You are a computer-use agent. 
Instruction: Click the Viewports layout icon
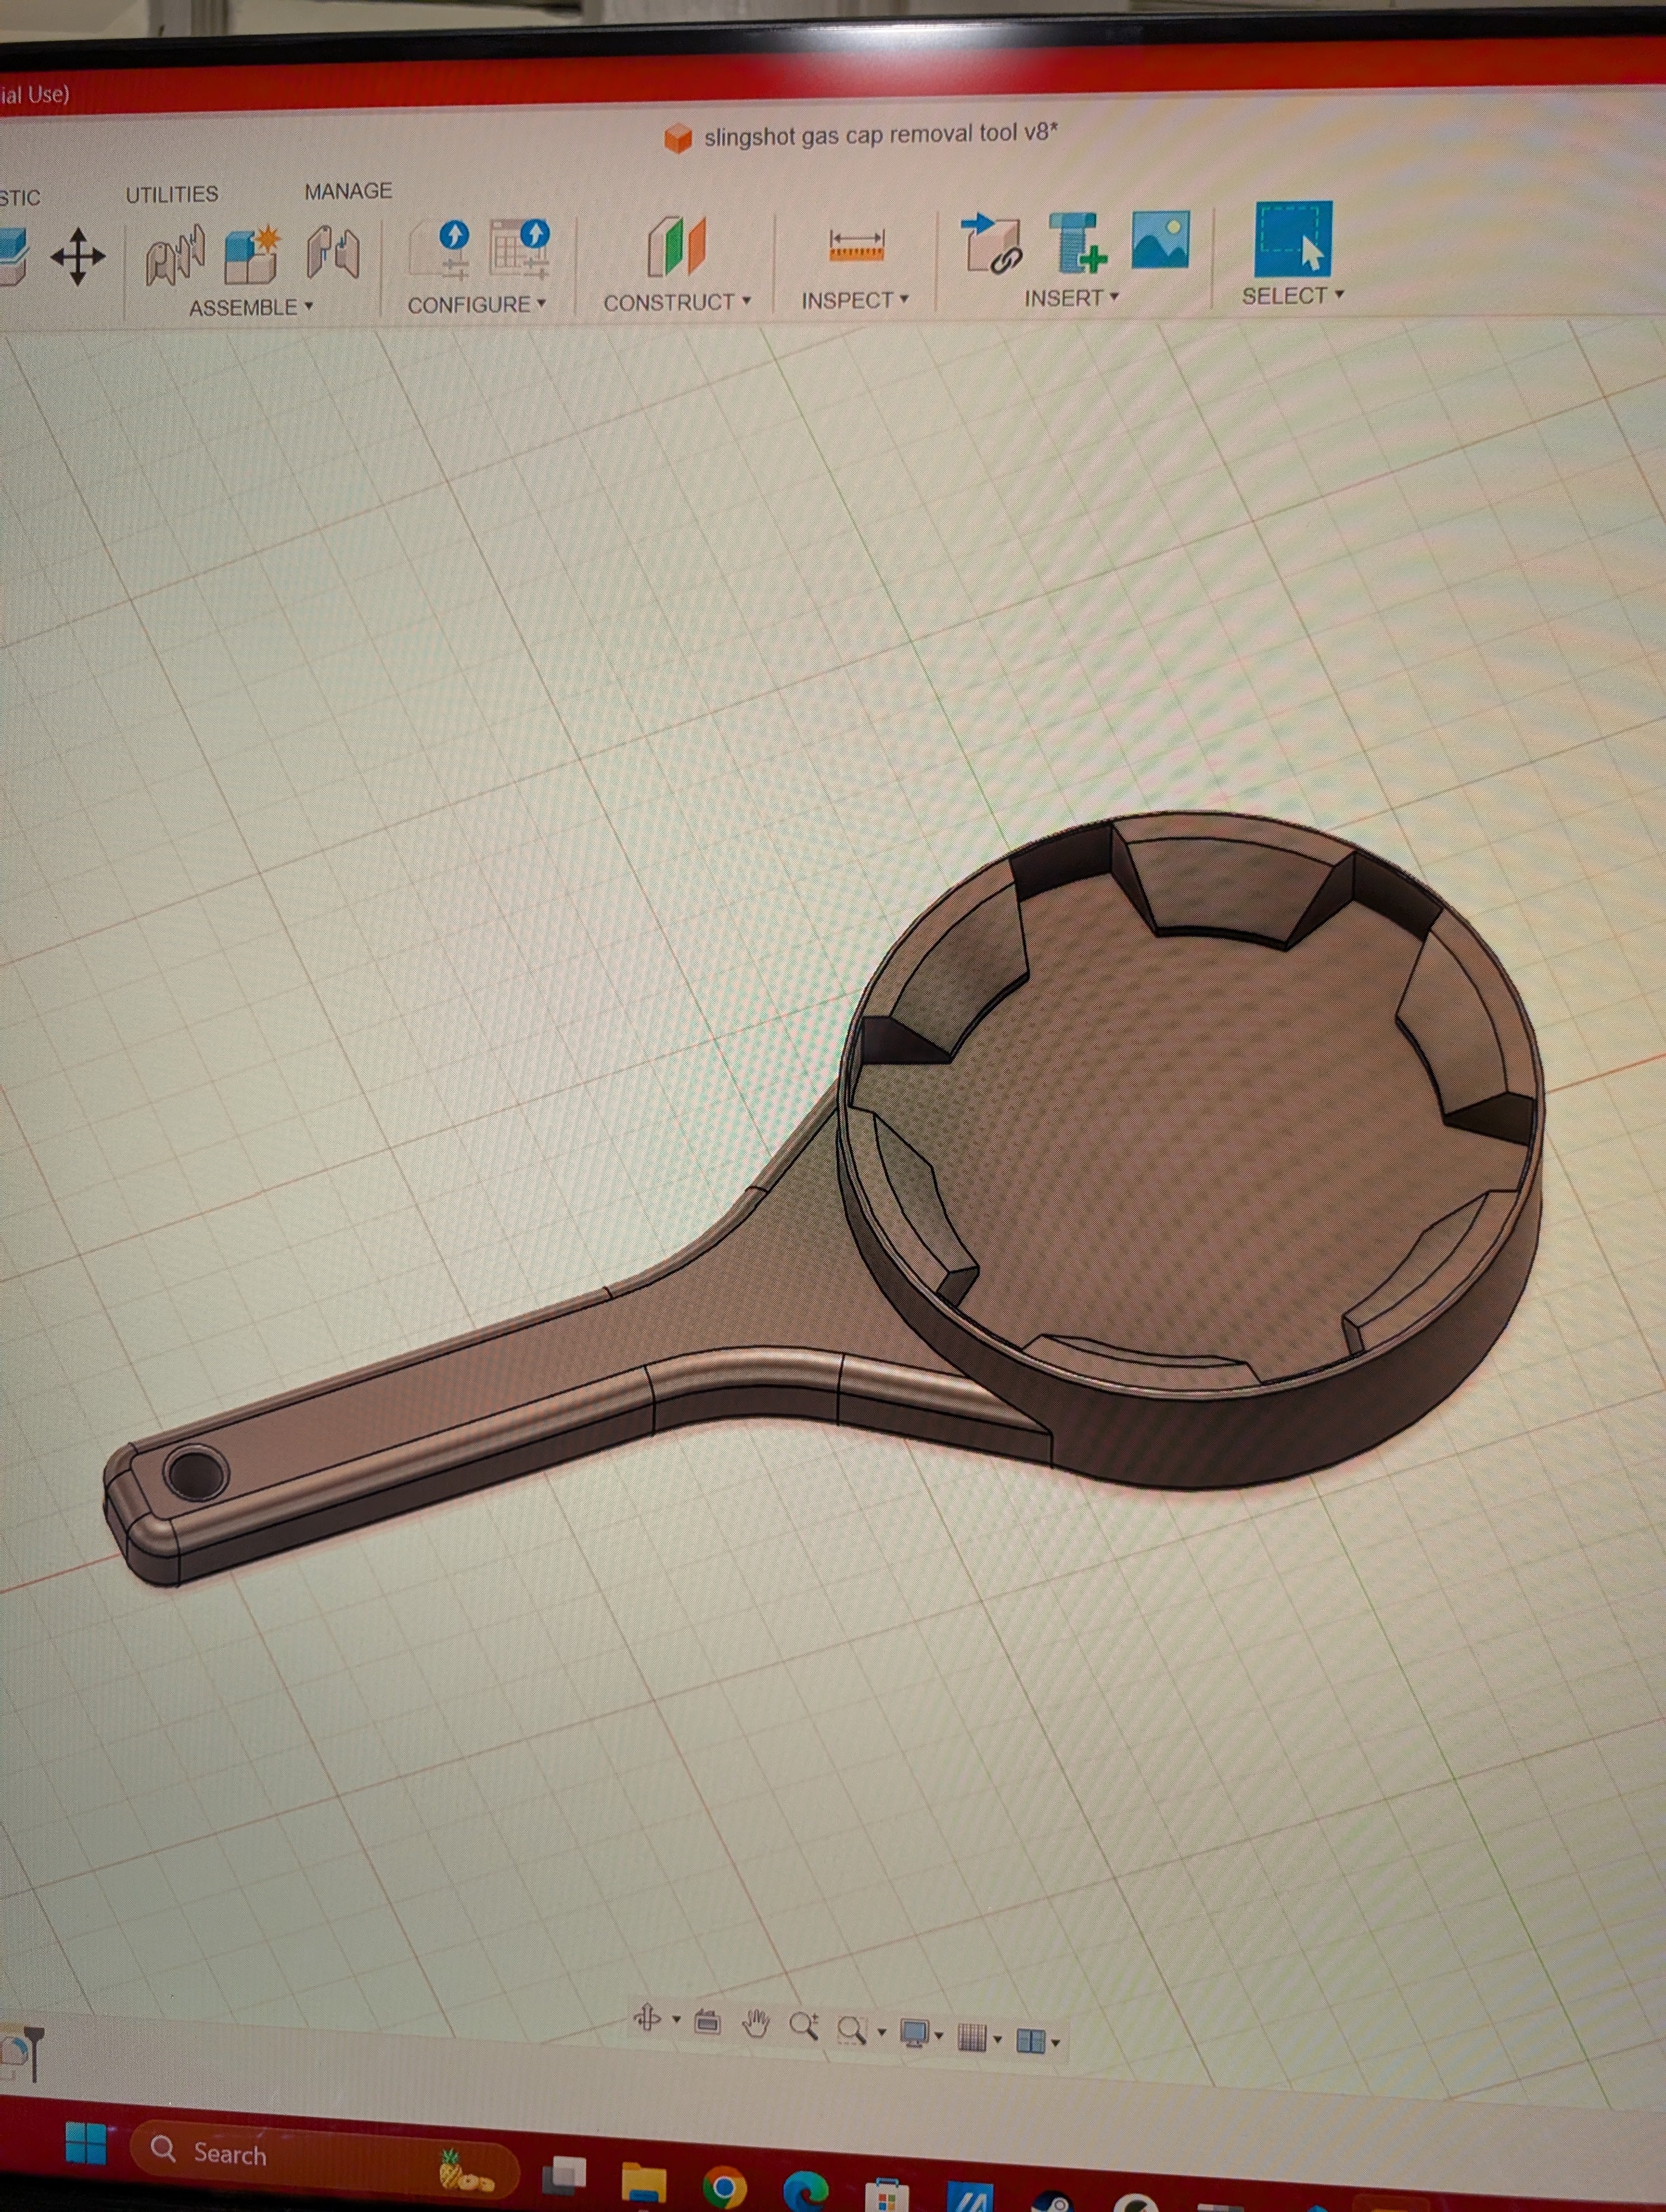(x=1030, y=2040)
